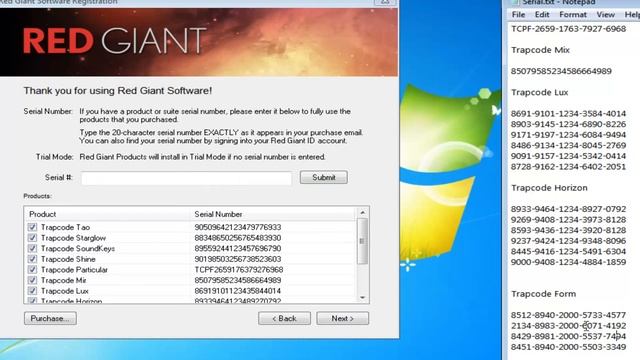
Task: Toggle the Trapcode Shine checkbox
Action: 32,259
